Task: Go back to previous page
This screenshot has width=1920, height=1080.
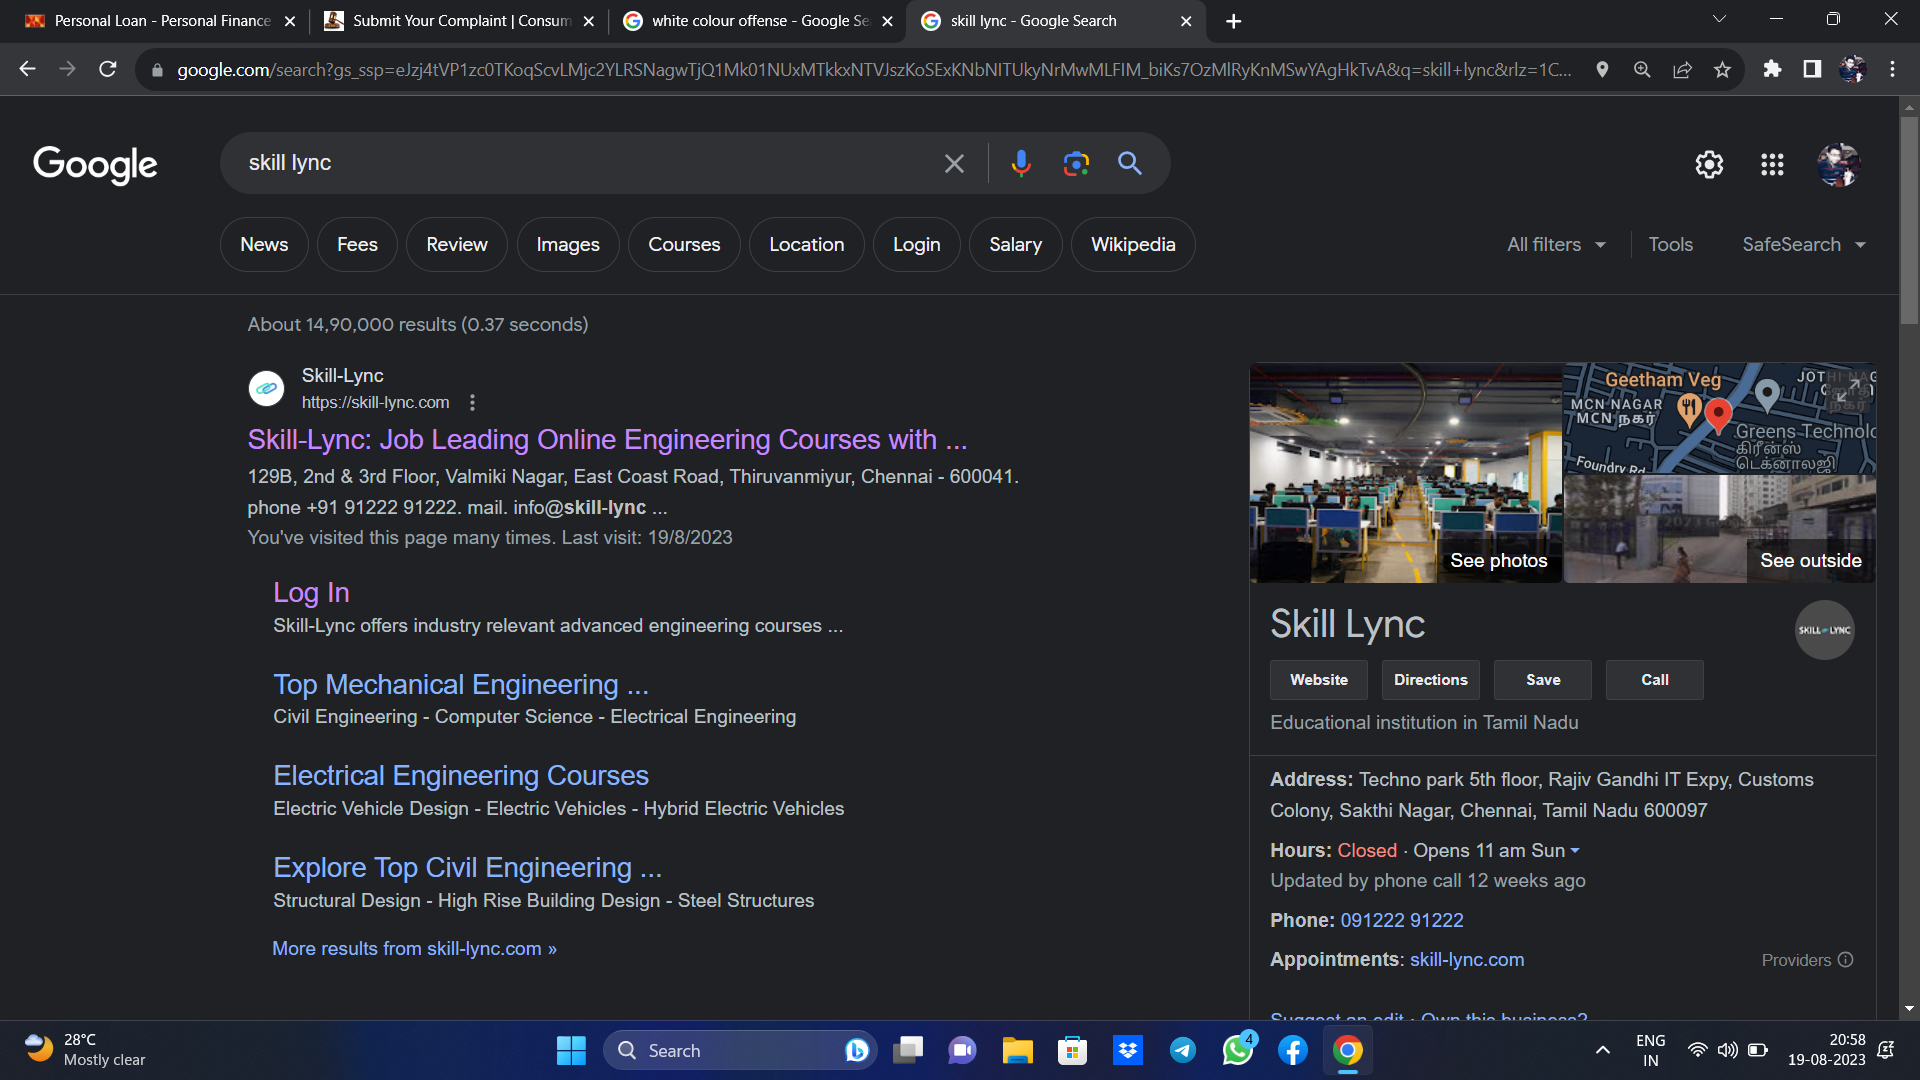Action: click(28, 69)
